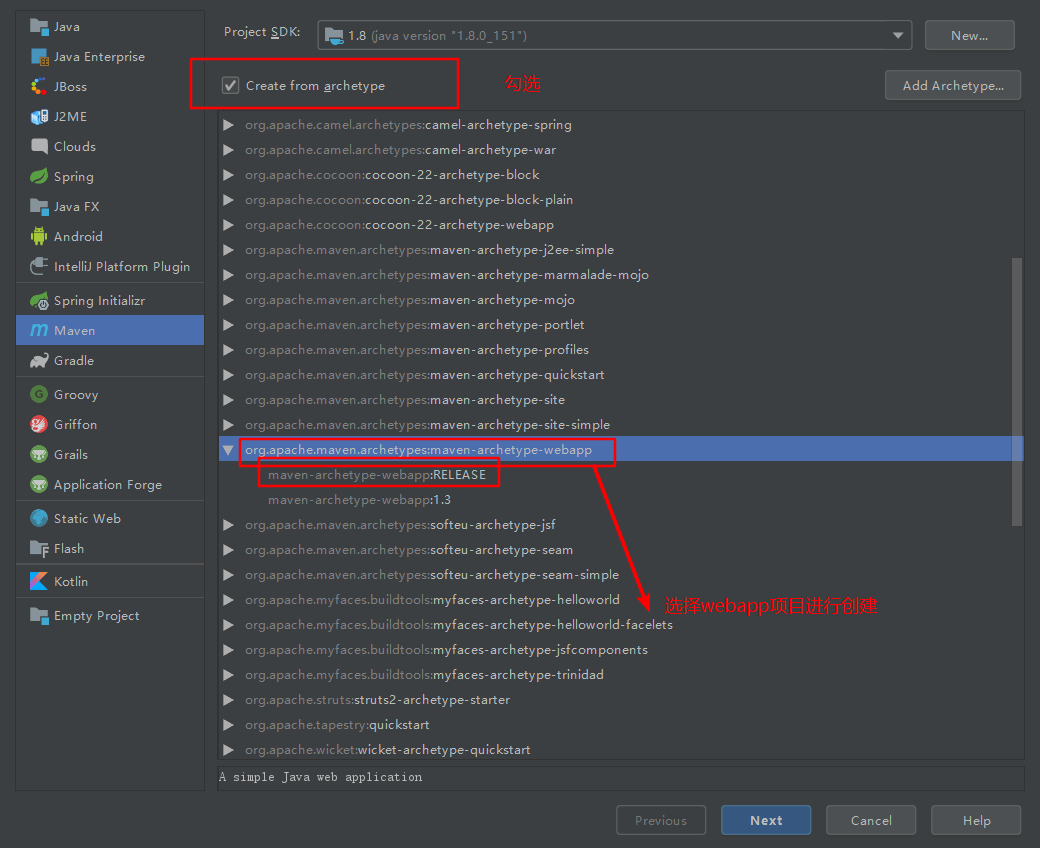The image size is (1040, 848).
Task: Click the Kotlin K icon
Action: pos(39,581)
